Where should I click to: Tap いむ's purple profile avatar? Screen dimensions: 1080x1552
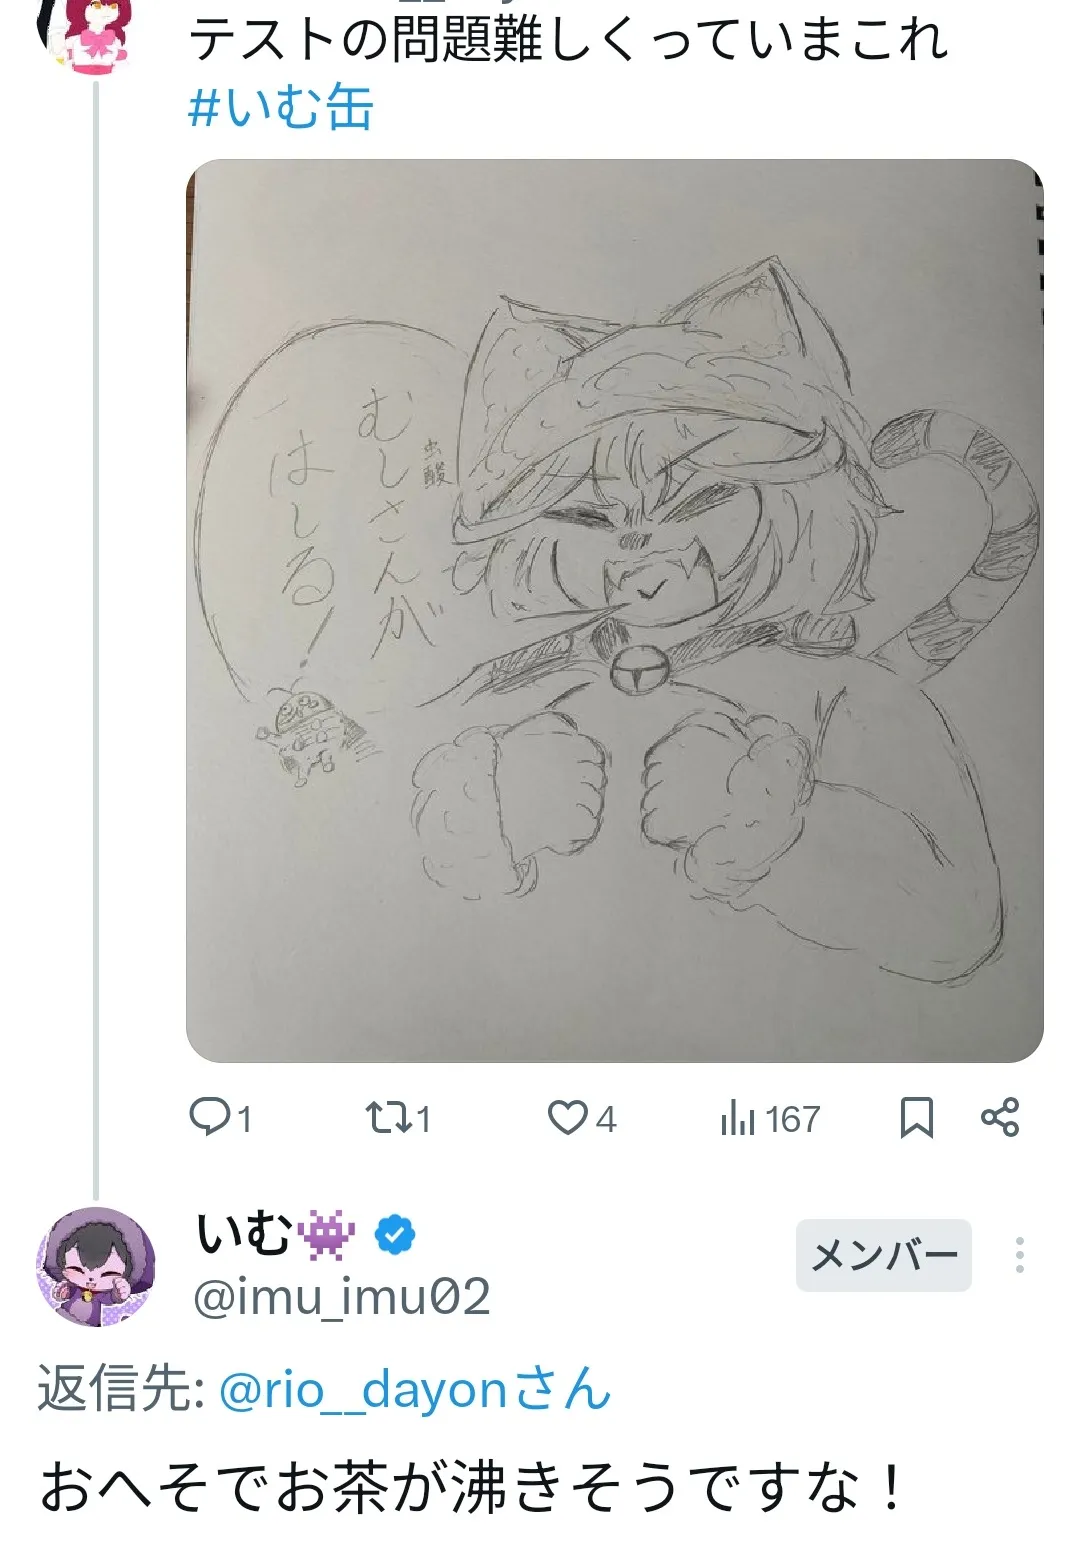pyautogui.click(x=96, y=1266)
